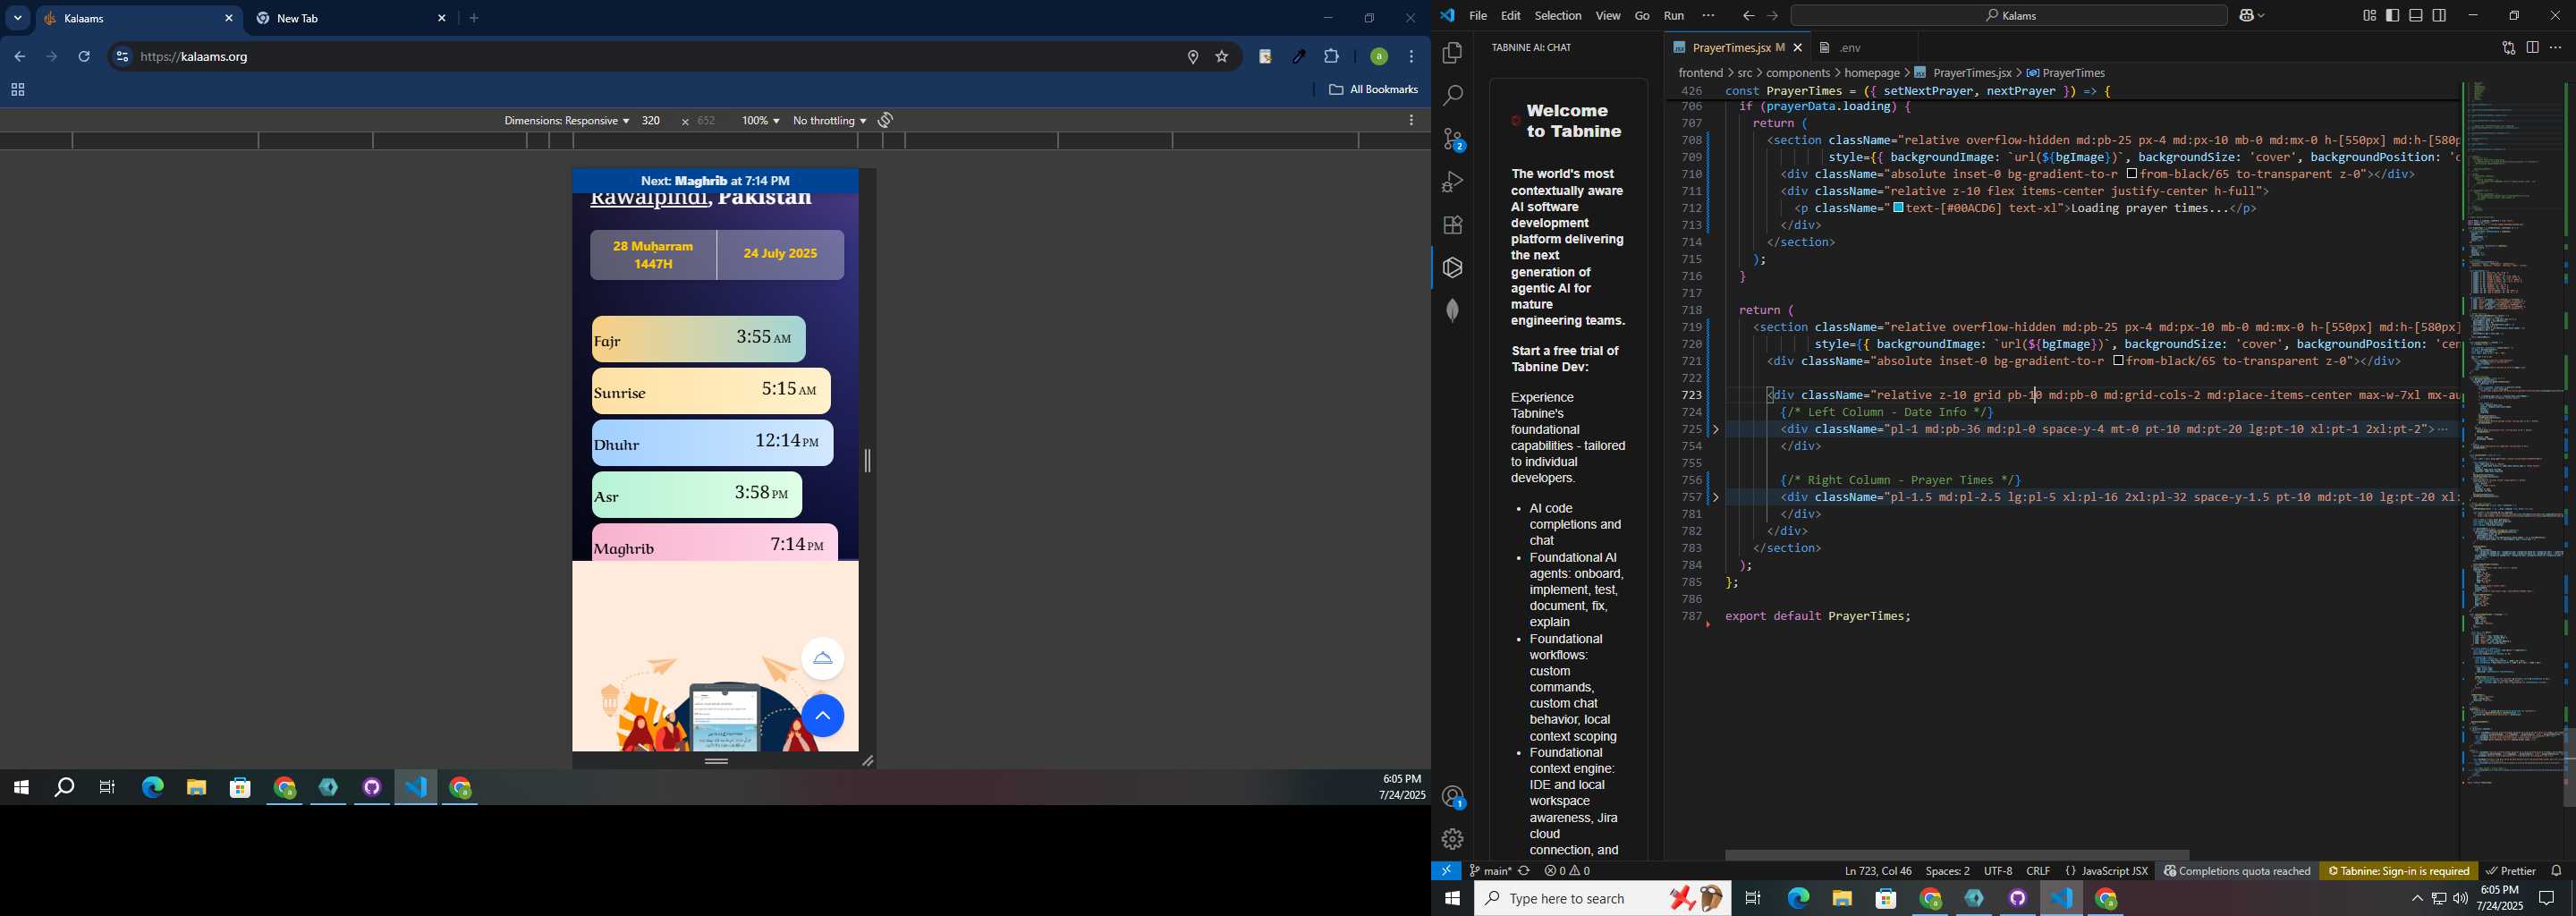The image size is (2576, 916).
Task: Open Chrome three-dot main menu
Action: pyautogui.click(x=1411, y=57)
